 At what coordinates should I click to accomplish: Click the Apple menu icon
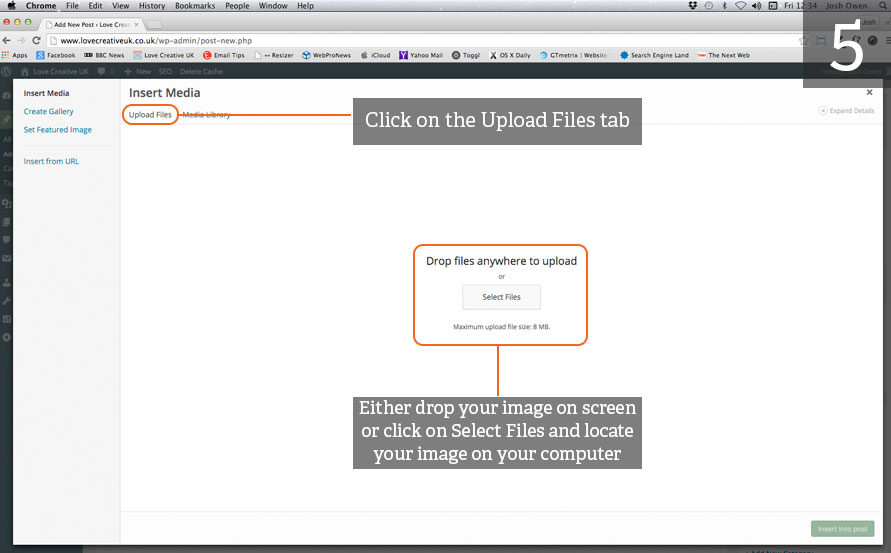11,6
